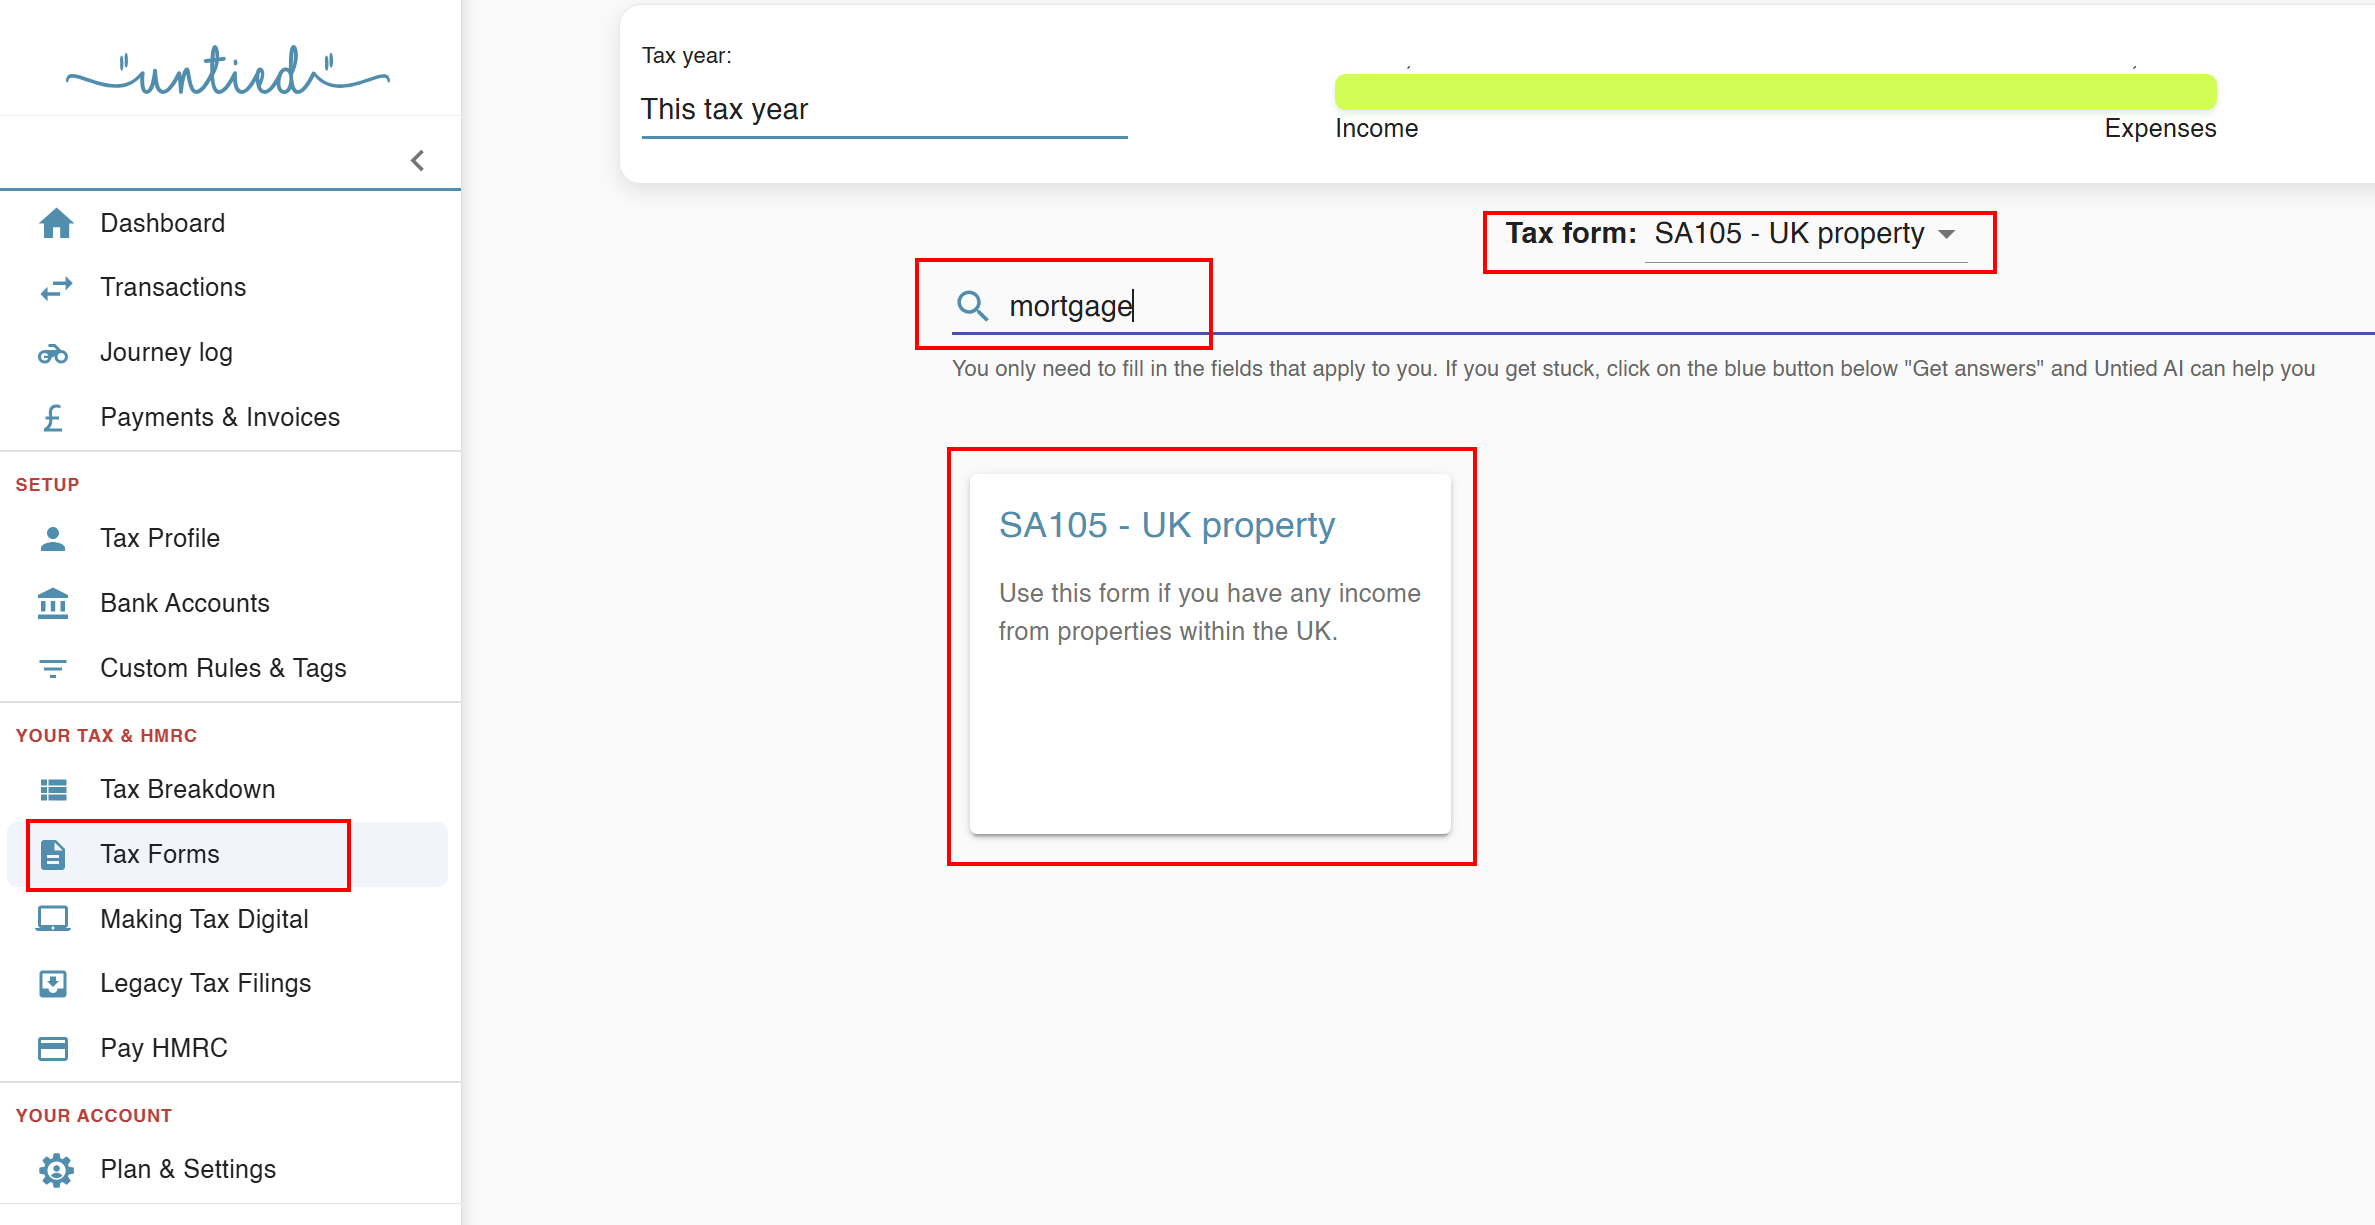The width and height of the screenshot is (2375, 1225).
Task: Open the Tax Breakdown menu item
Action: [187, 789]
